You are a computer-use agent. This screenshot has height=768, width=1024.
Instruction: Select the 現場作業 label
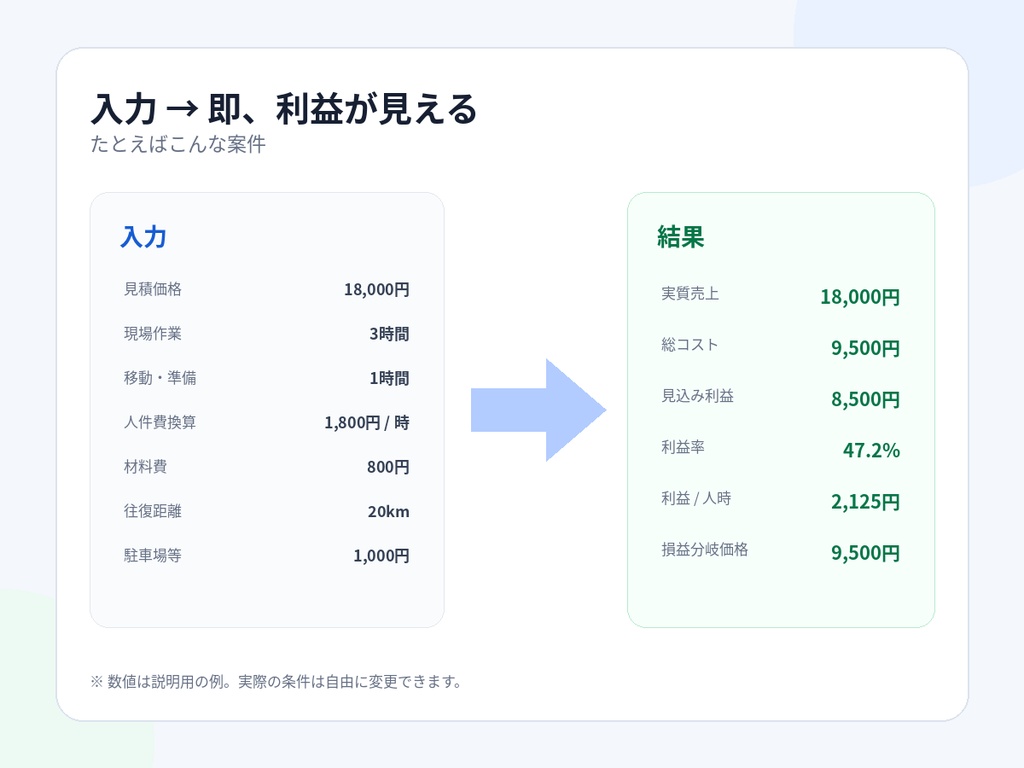pos(153,333)
